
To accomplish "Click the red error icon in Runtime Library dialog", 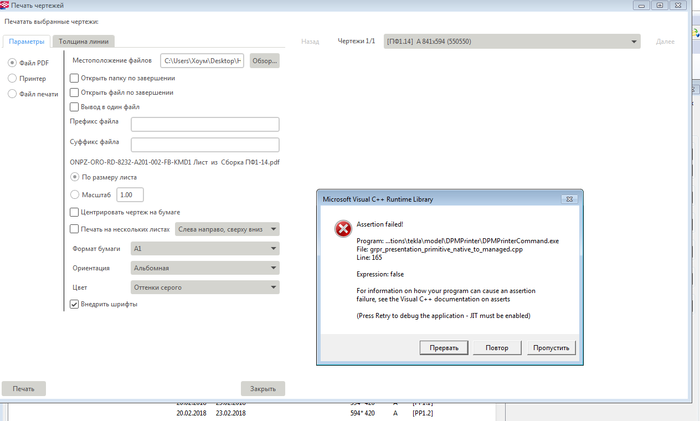I will tap(343, 229).
